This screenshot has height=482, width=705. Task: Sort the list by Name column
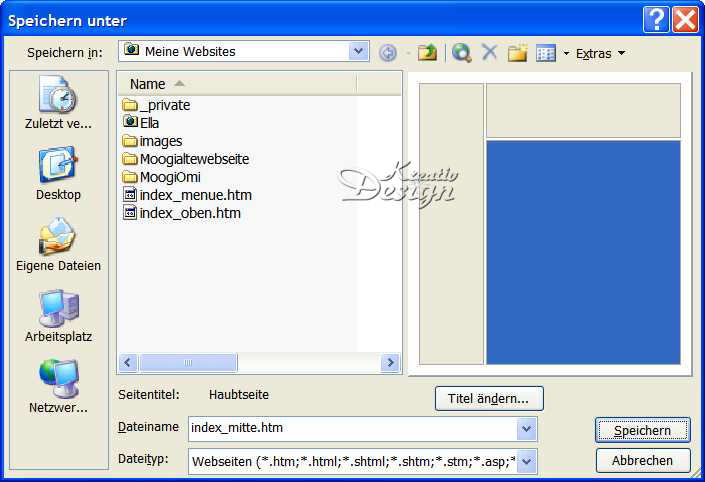pos(237,84)
